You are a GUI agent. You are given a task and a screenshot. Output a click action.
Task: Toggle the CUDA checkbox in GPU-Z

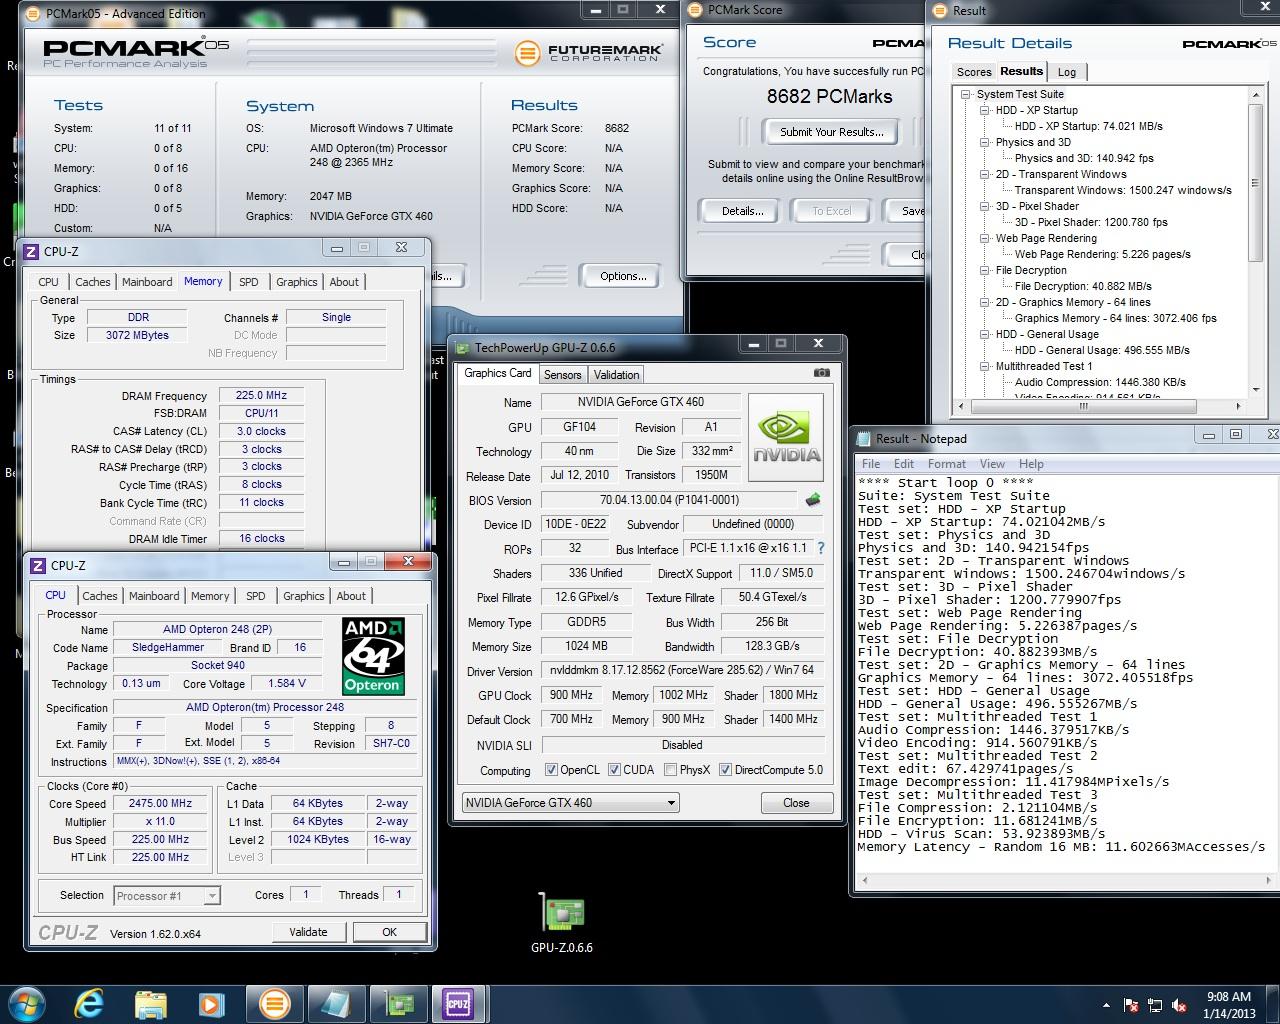point(613,770)
